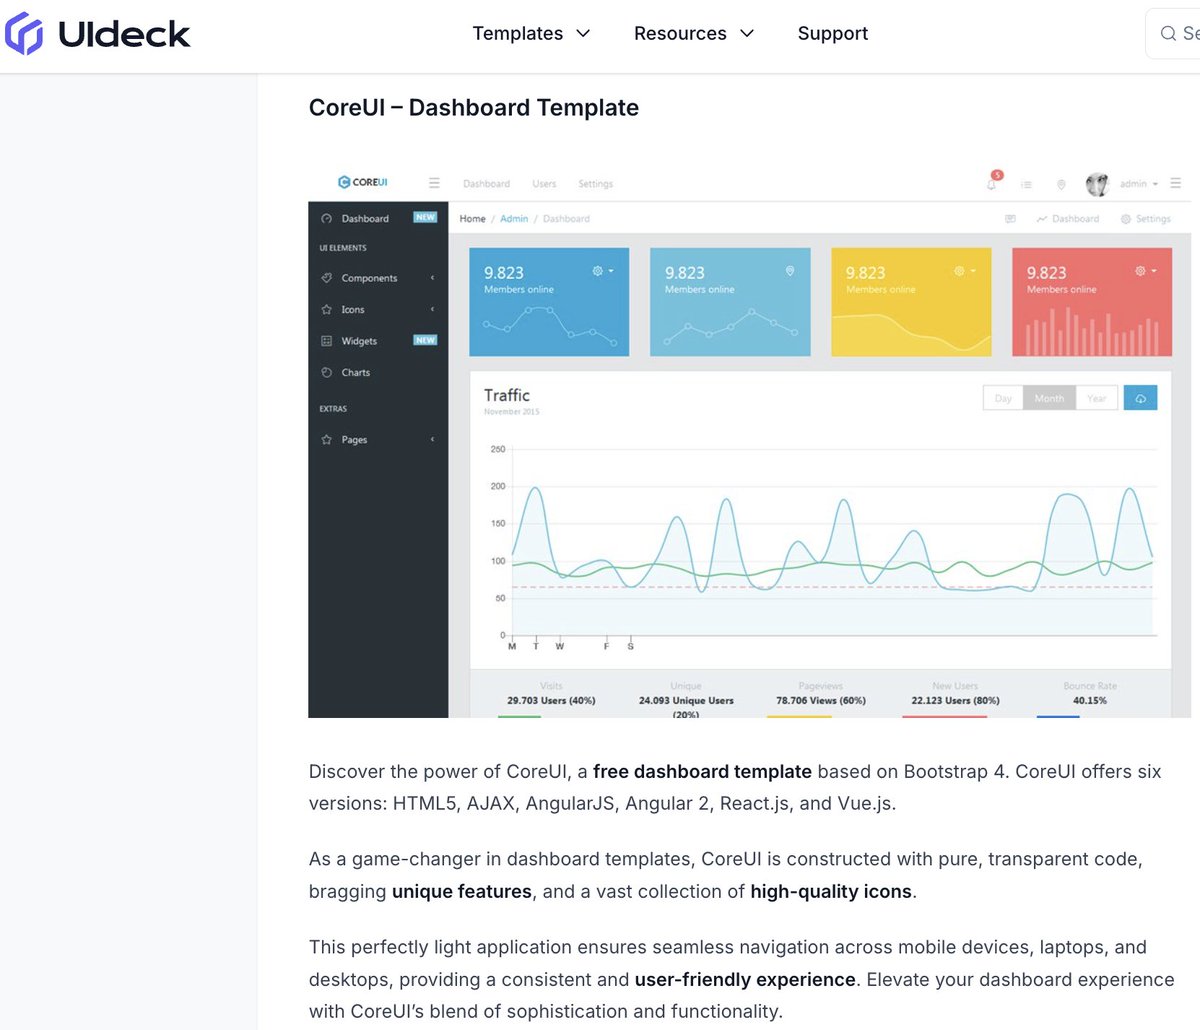
Task: Click the Charts pie icon
Action: (326, 372)
